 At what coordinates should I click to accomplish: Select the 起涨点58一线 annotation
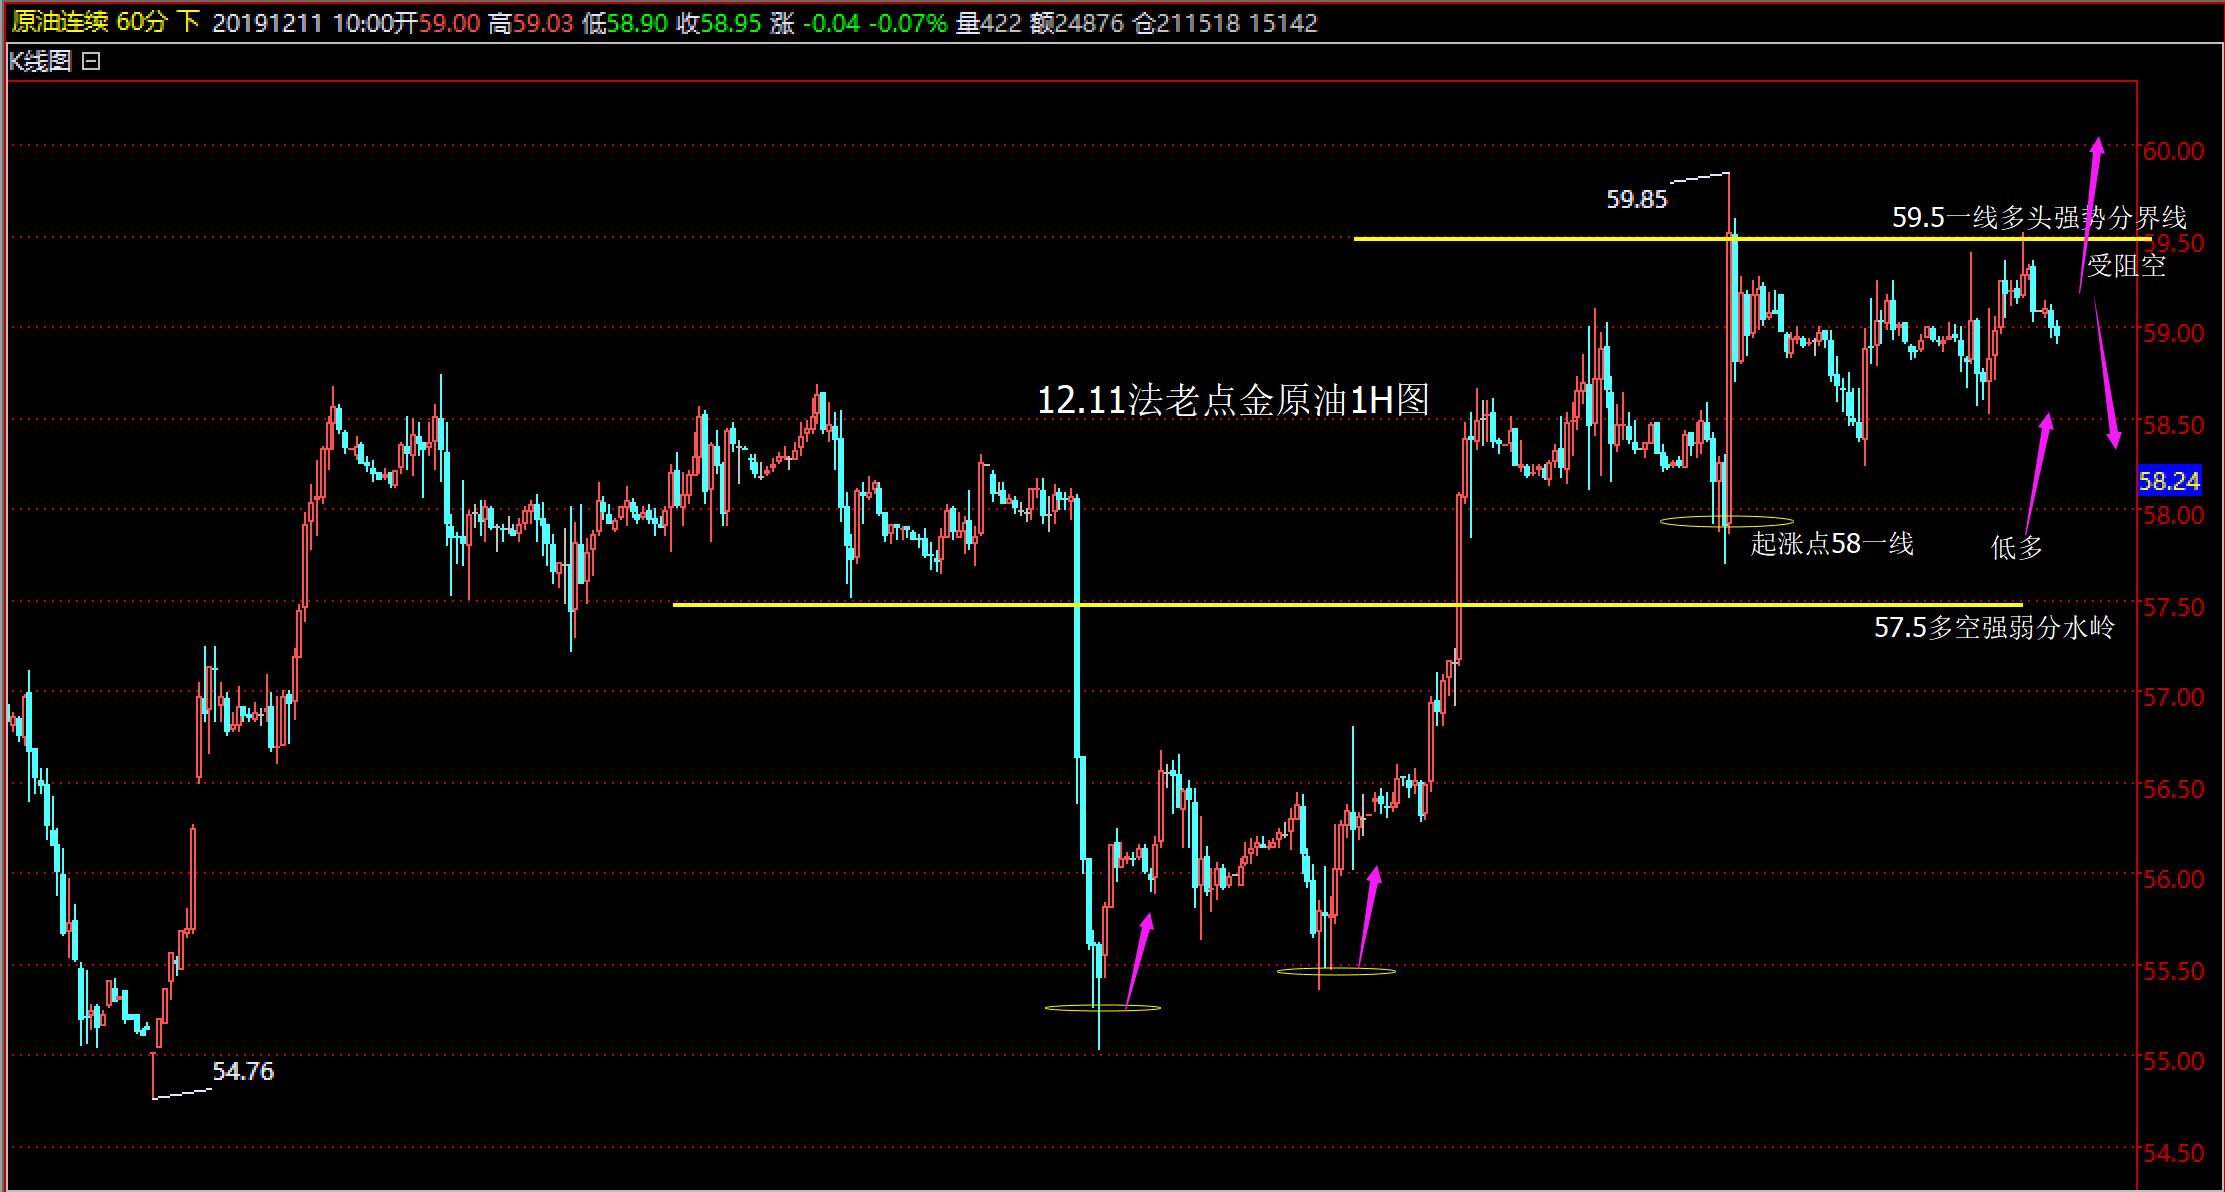[x=1832, y=544]
